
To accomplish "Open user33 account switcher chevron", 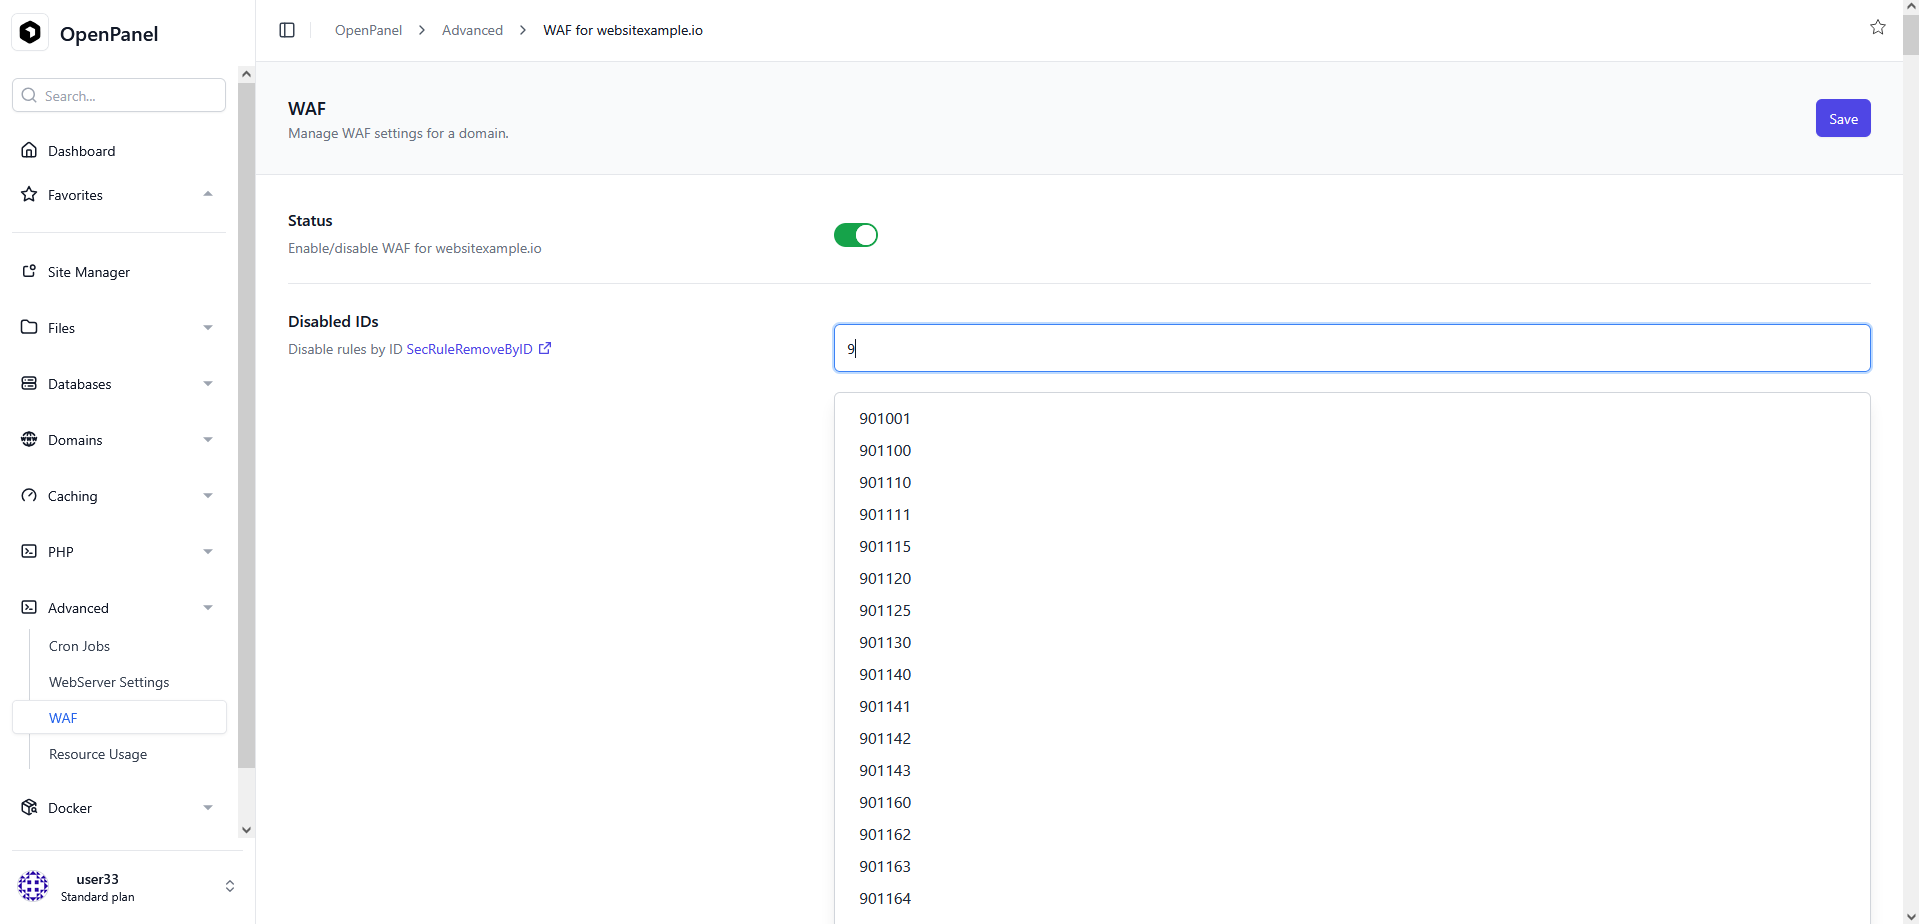I will tap(229, 886).
